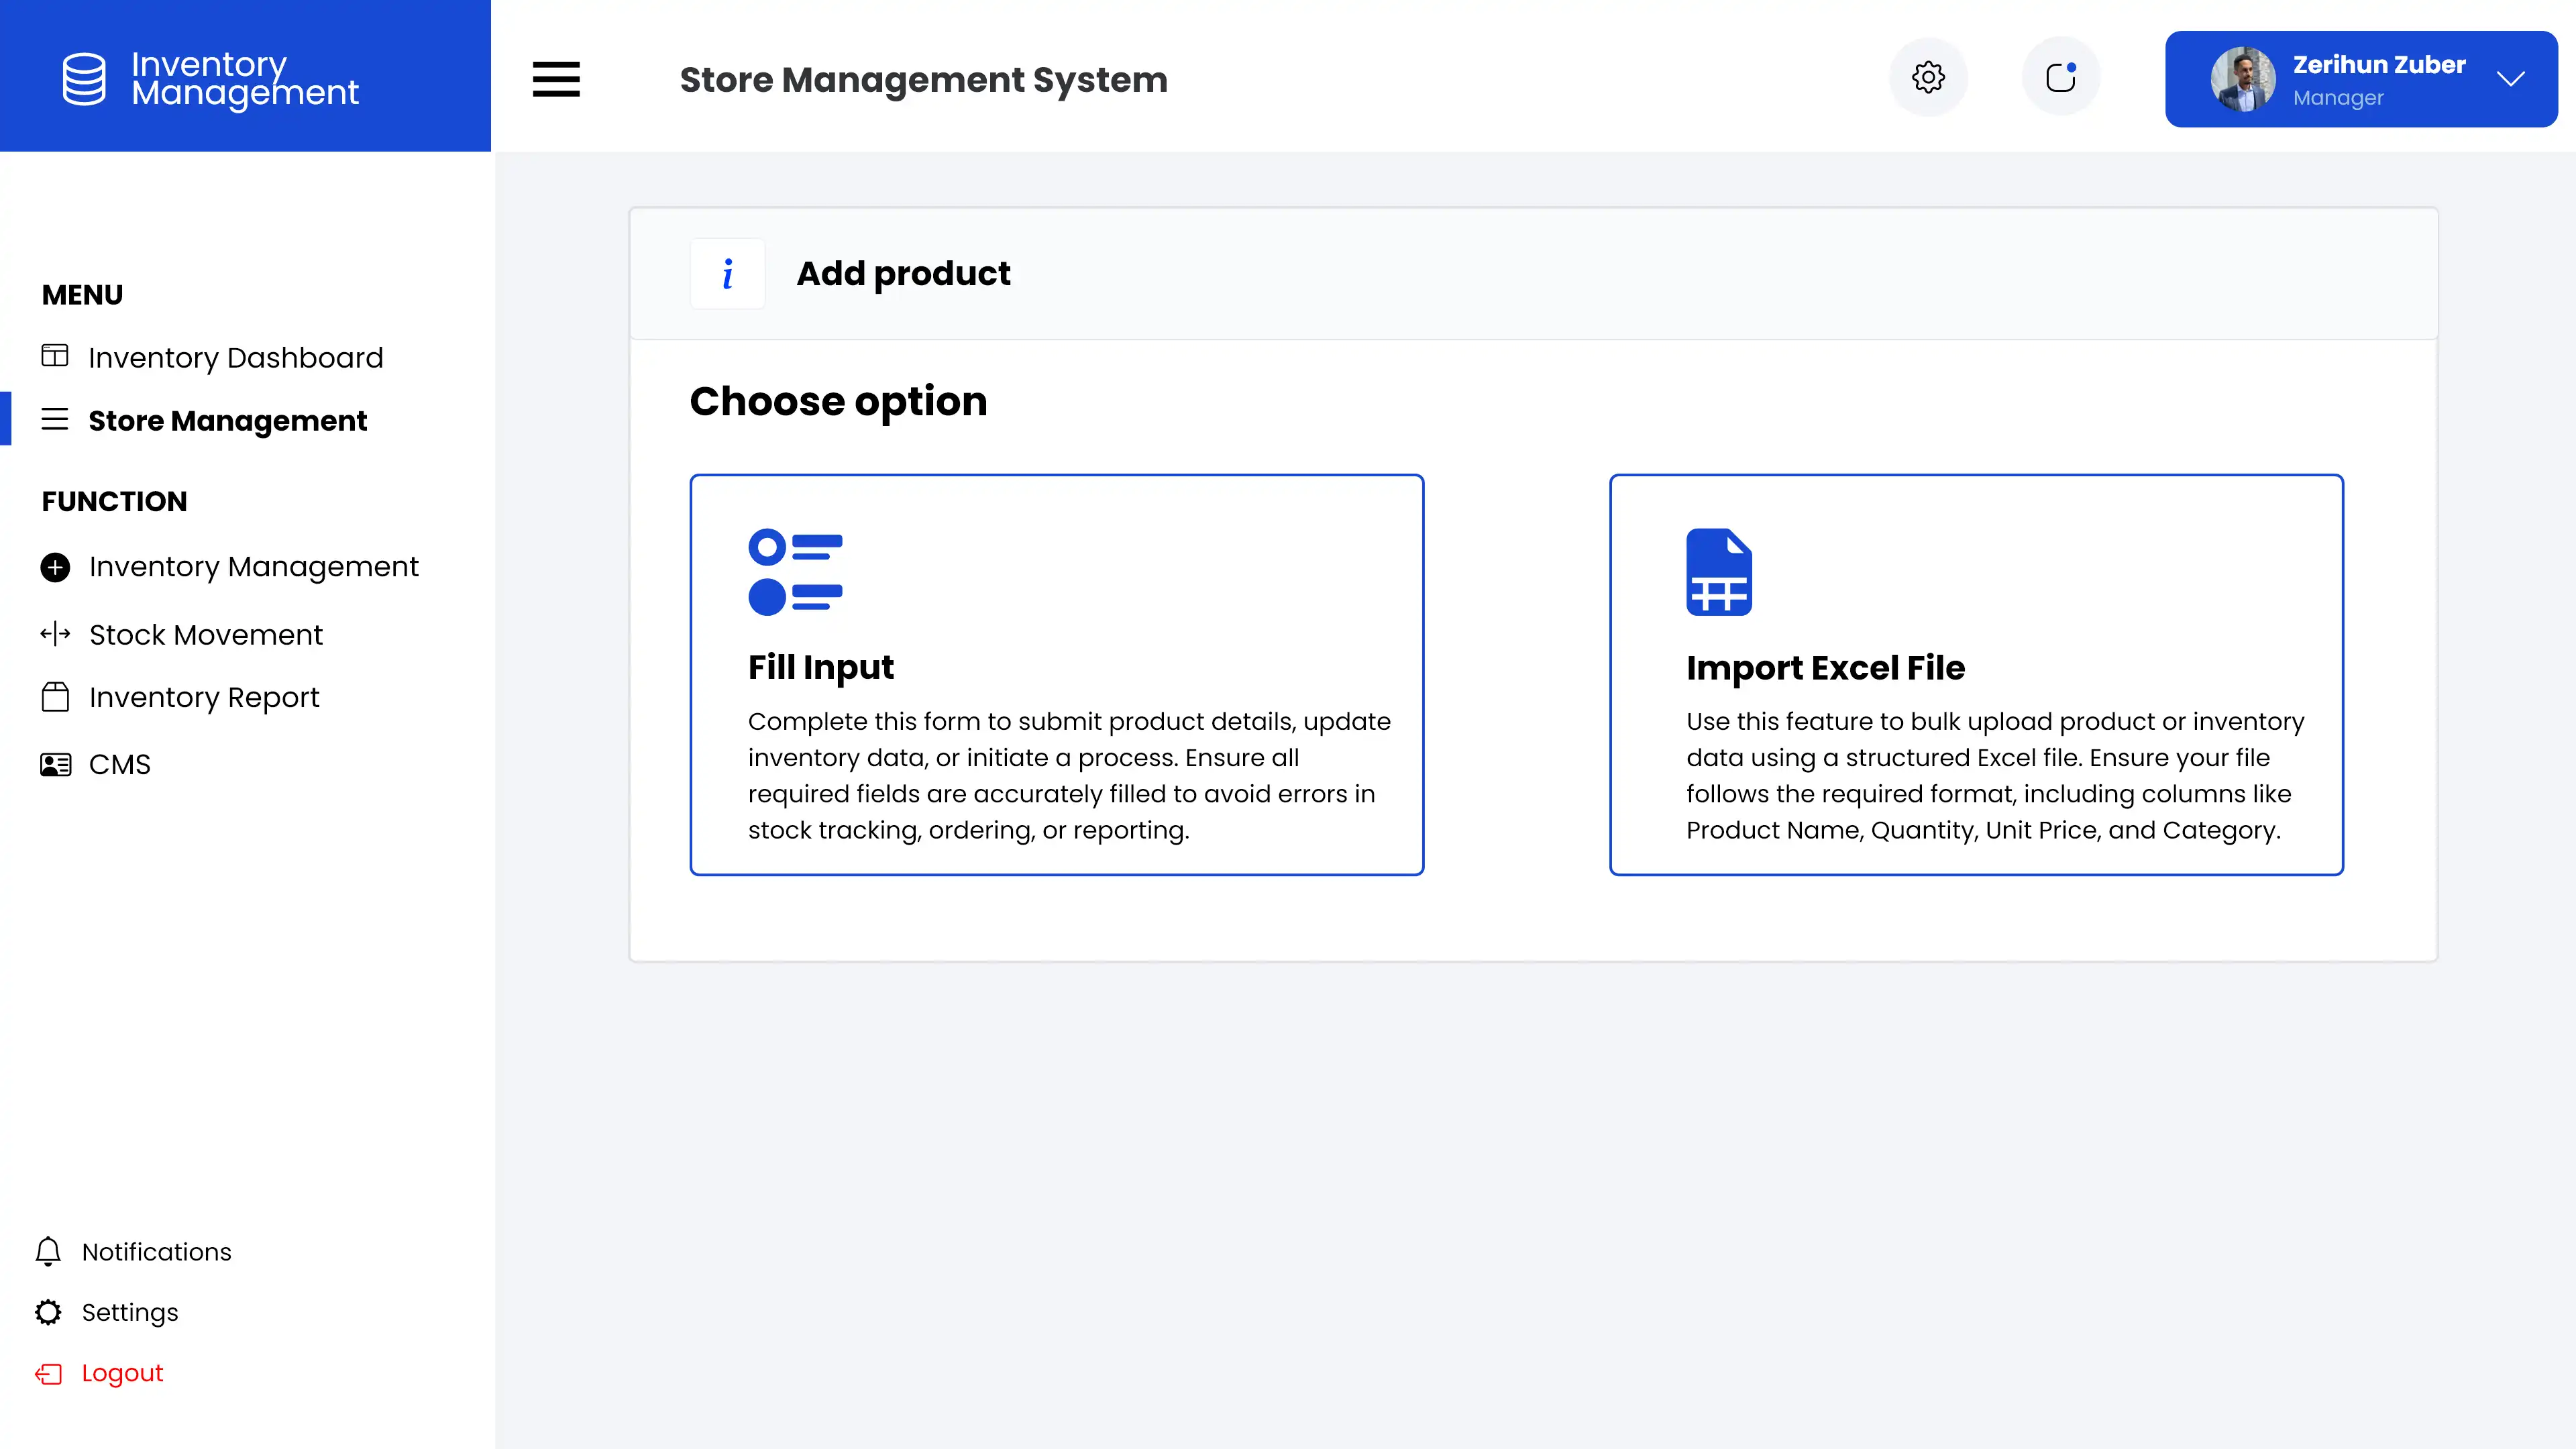
Task: Click the Excel spreadsheet file icon
Action: 1718,572
